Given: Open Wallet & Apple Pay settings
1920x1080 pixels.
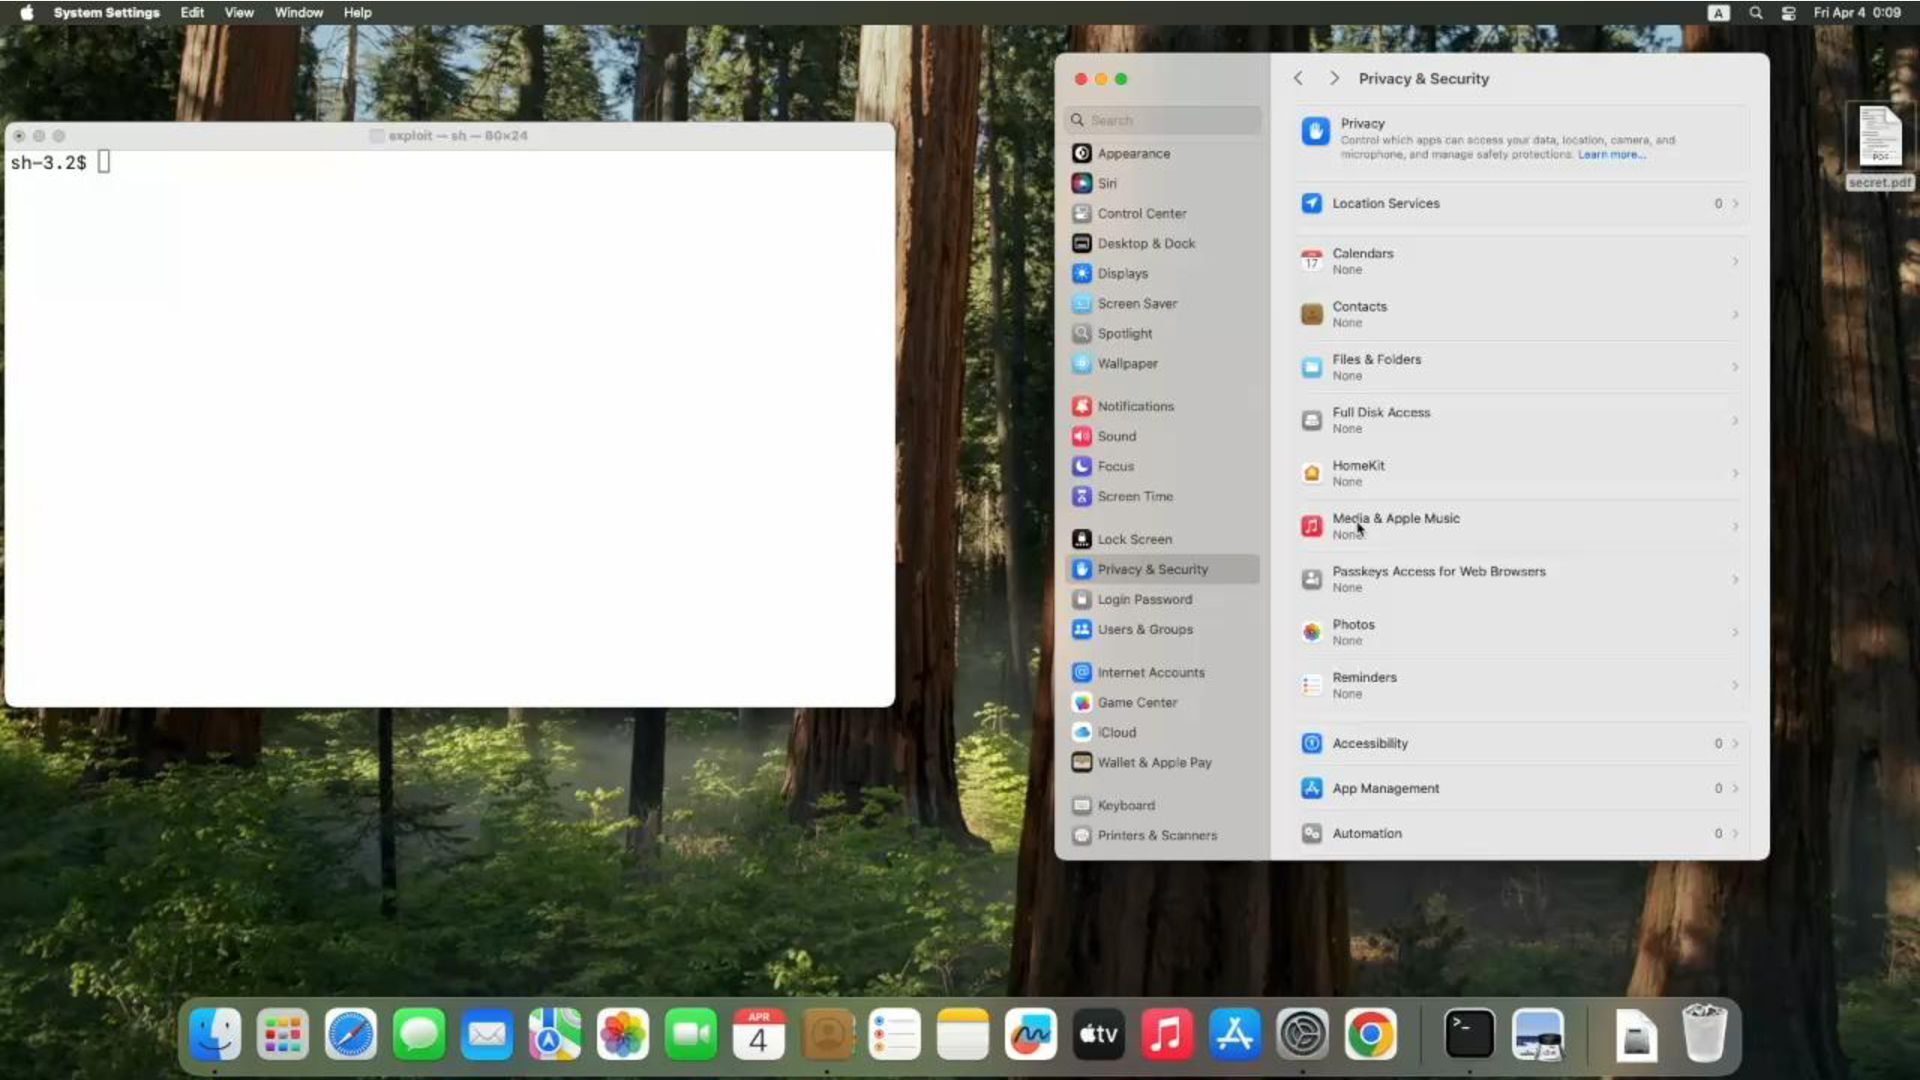Looking at the screenshot, I should point(1163,762).
